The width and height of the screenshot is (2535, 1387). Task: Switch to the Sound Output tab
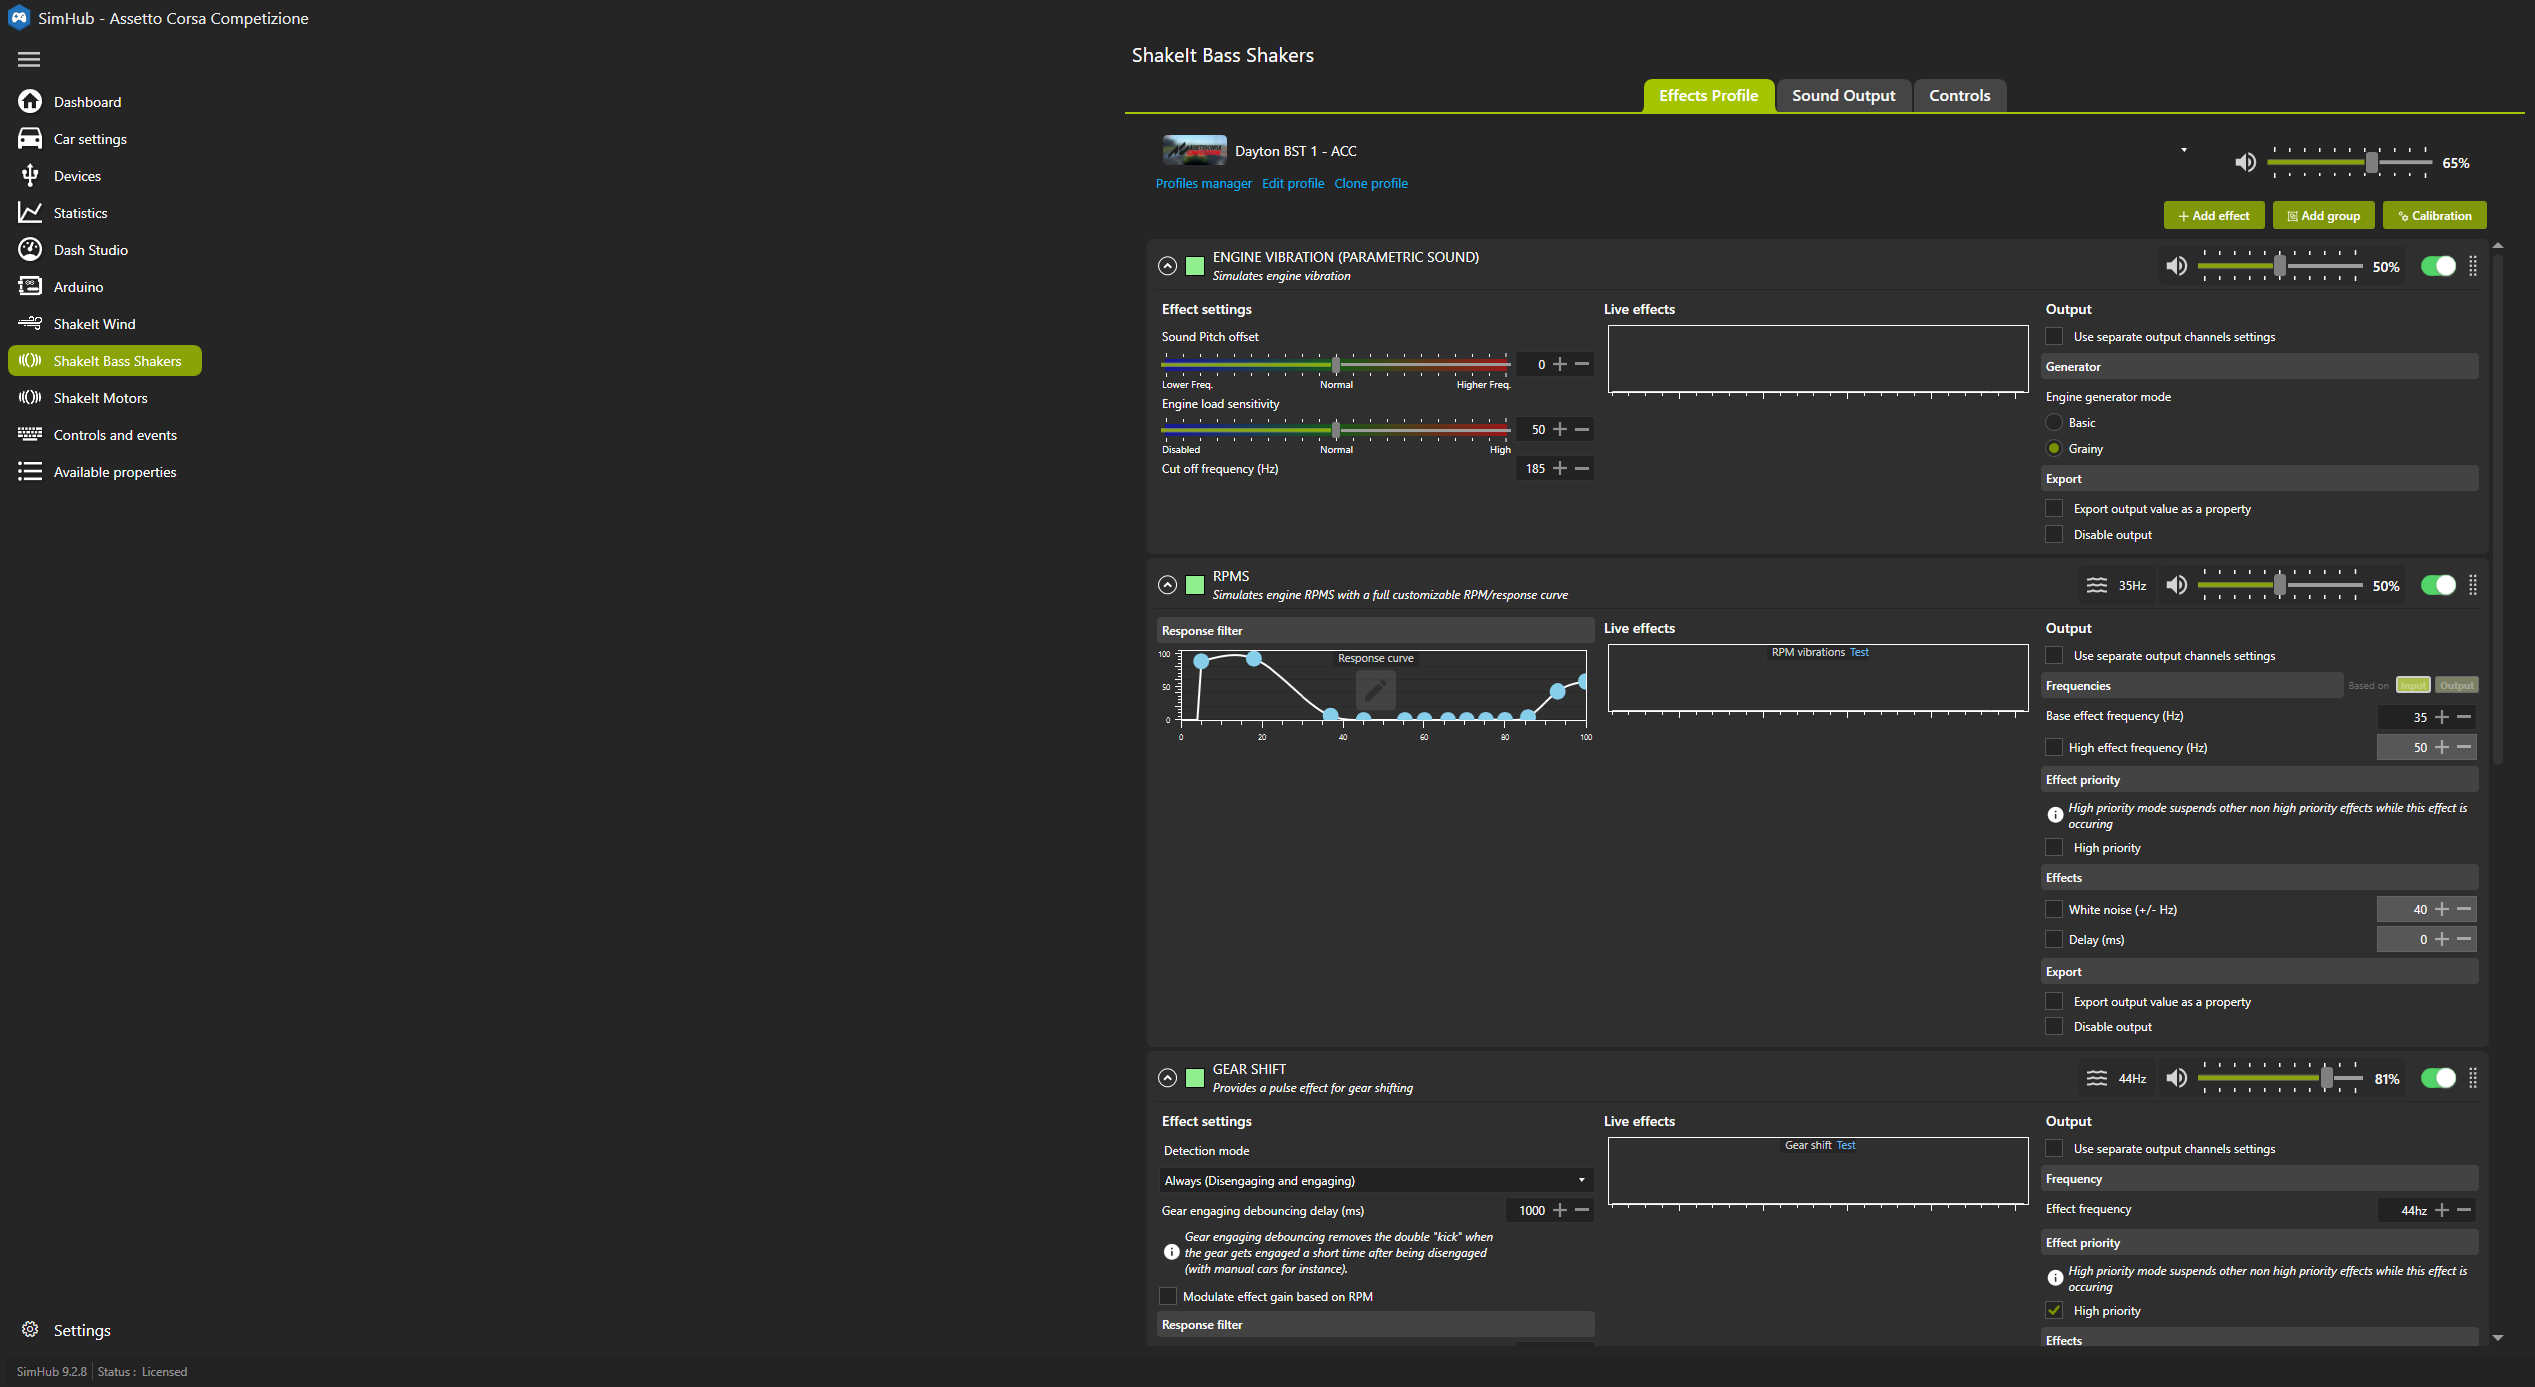point(1843,96)
